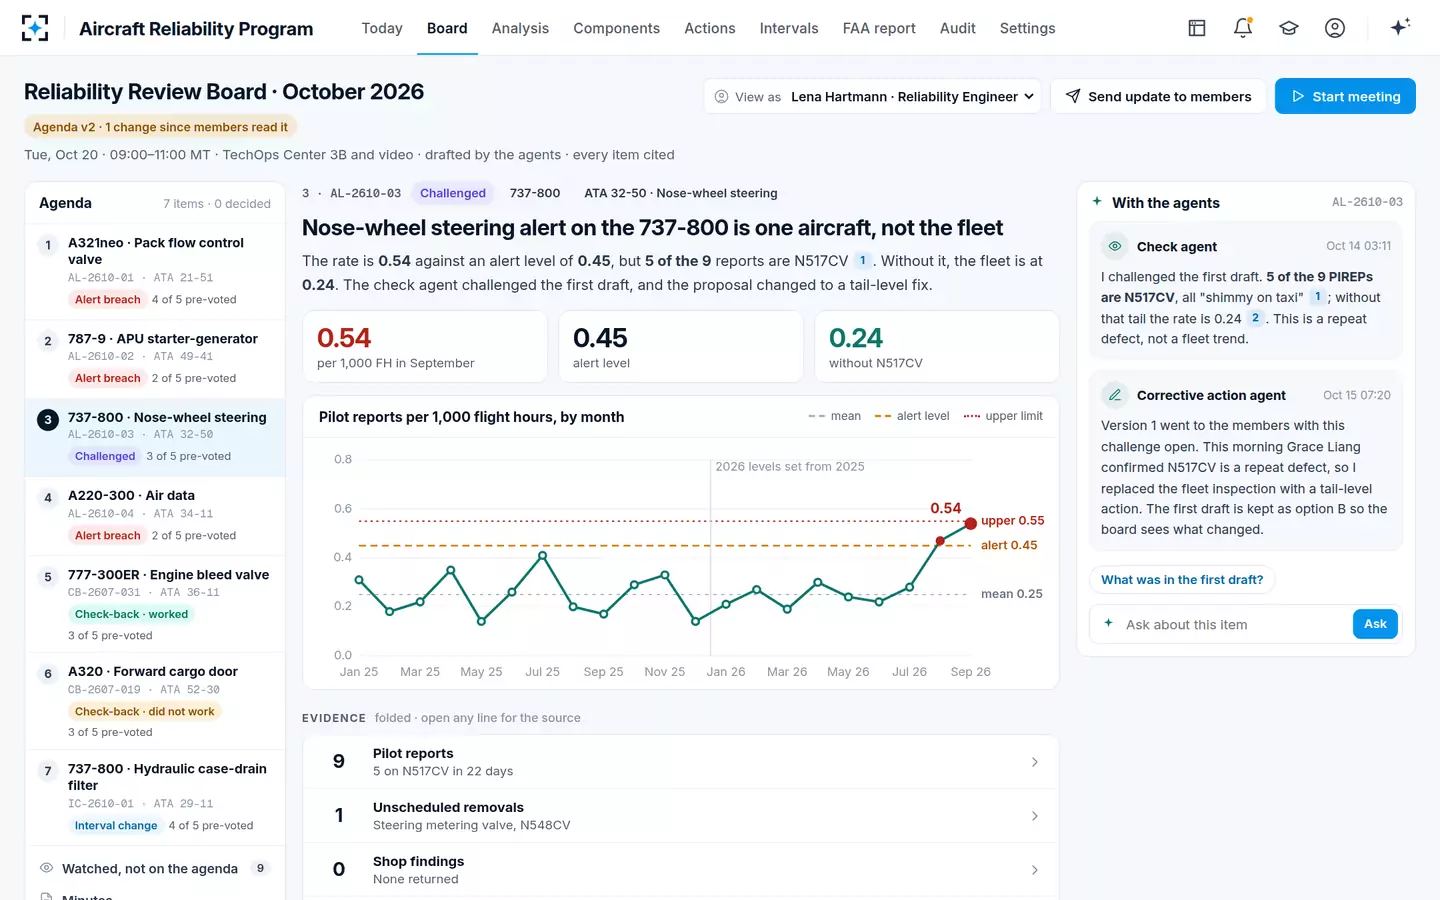Expand the Pilot reports evidence row
The width and height of the screenshot is (1440, 900).
tap(680, 762)
